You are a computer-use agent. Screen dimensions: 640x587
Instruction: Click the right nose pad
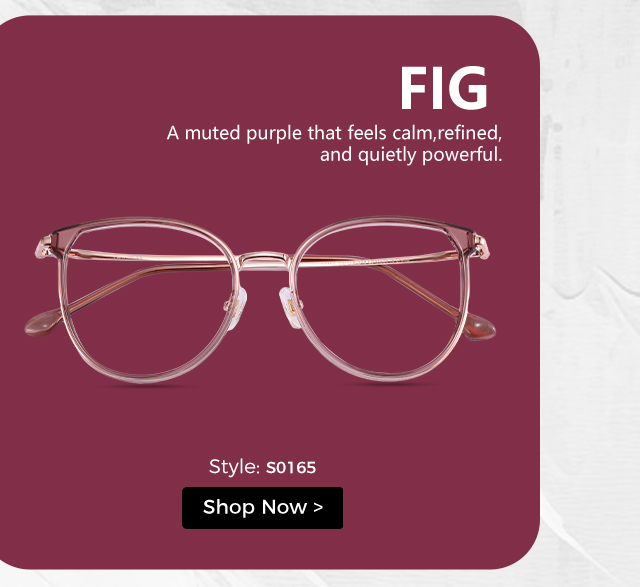pos(291,308)
